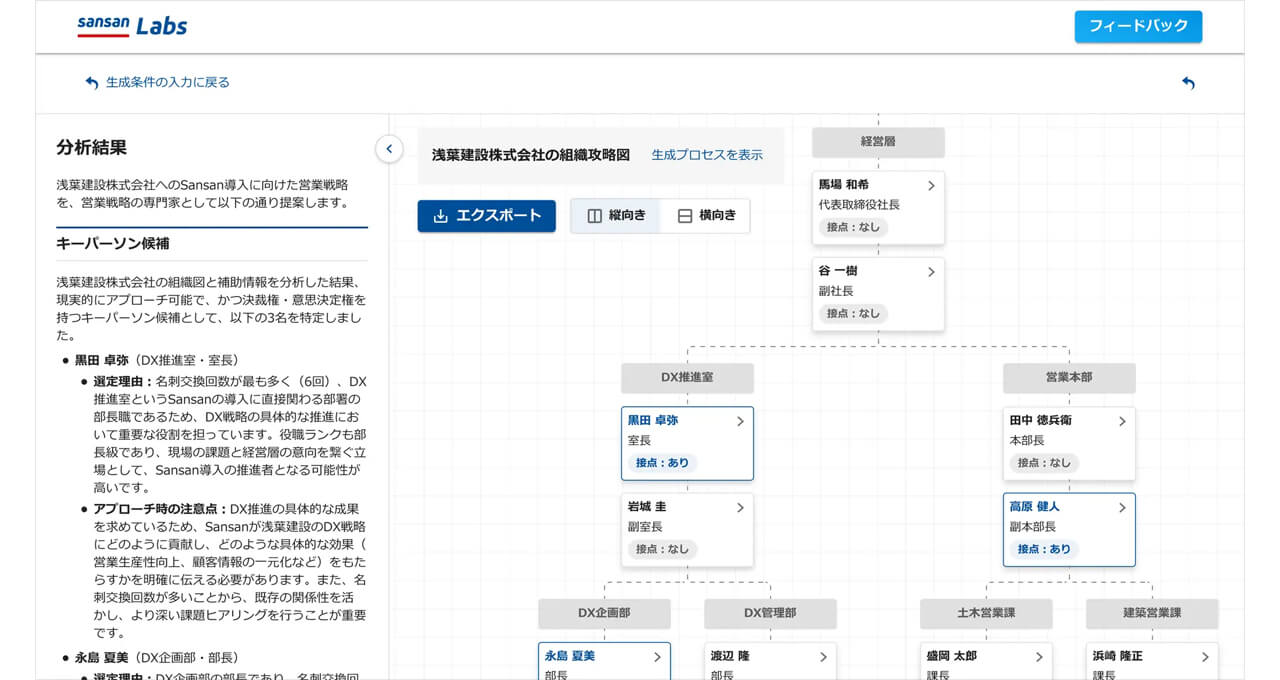Screen dimensions: 1280x680
Task: Click the horizontal layout icon in 横向き button
Action: click(684, 215)
